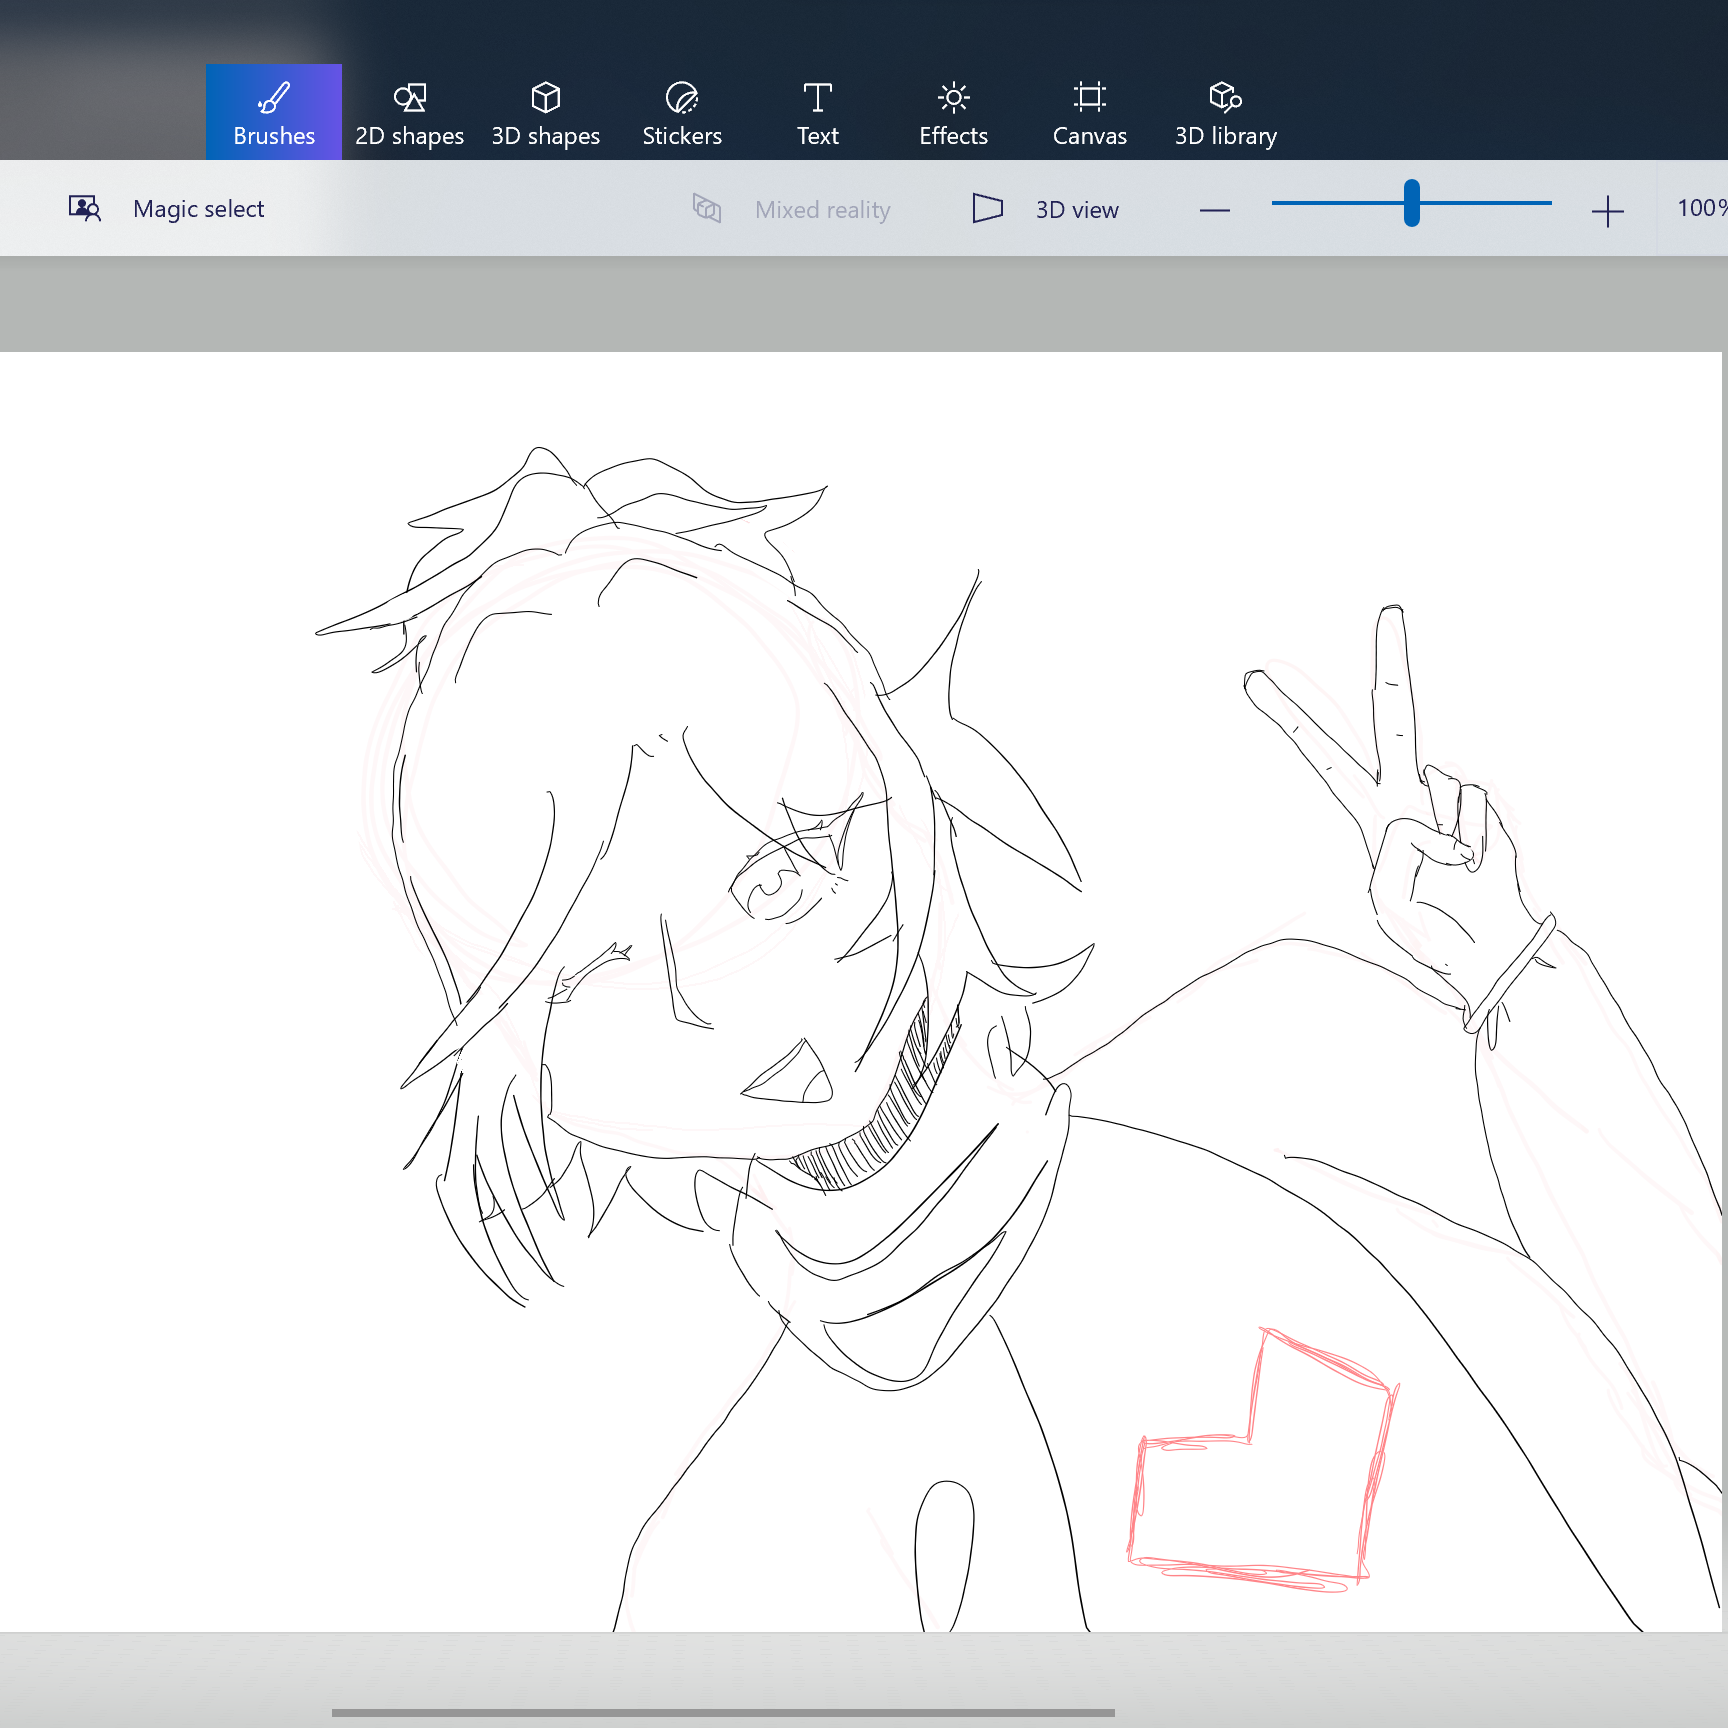
Task: Click the zoom out minus button
Action: click(1215, 210)
